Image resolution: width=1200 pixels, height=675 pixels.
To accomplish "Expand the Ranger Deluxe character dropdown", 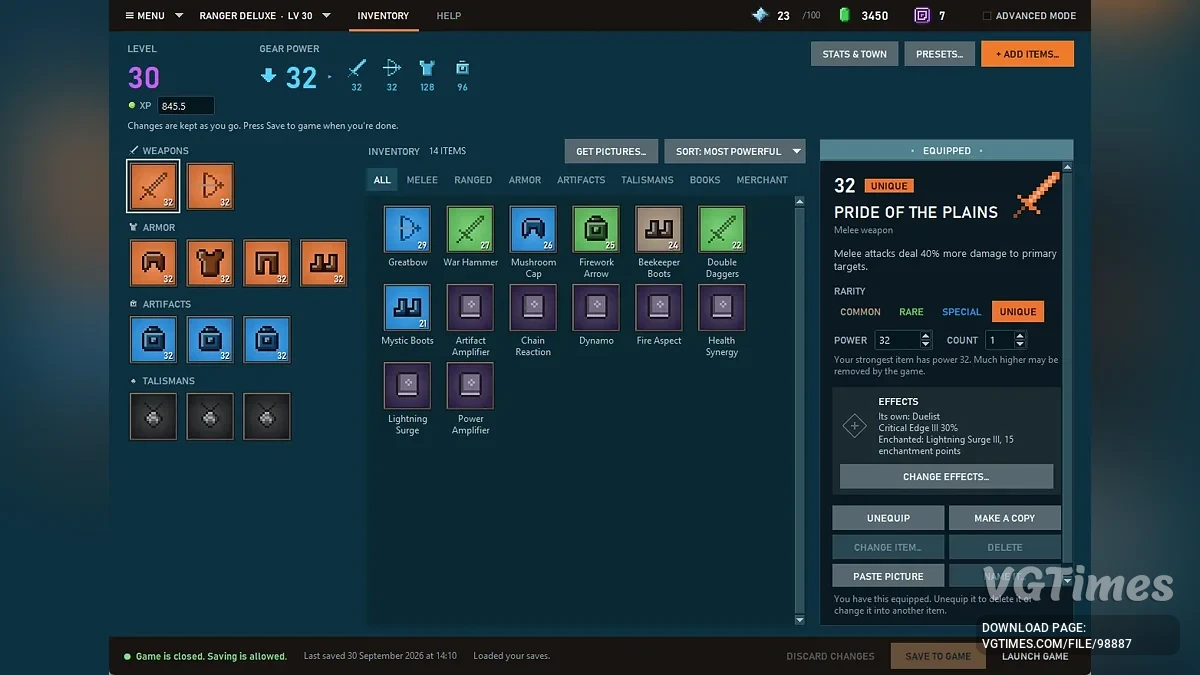I will pos(265,16).
